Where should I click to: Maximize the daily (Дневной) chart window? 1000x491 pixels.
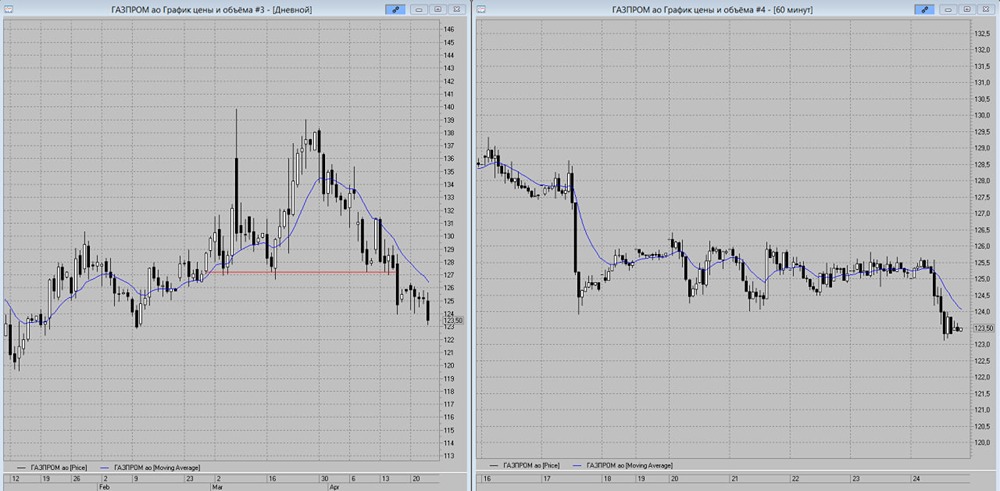(x=438, y=10)
